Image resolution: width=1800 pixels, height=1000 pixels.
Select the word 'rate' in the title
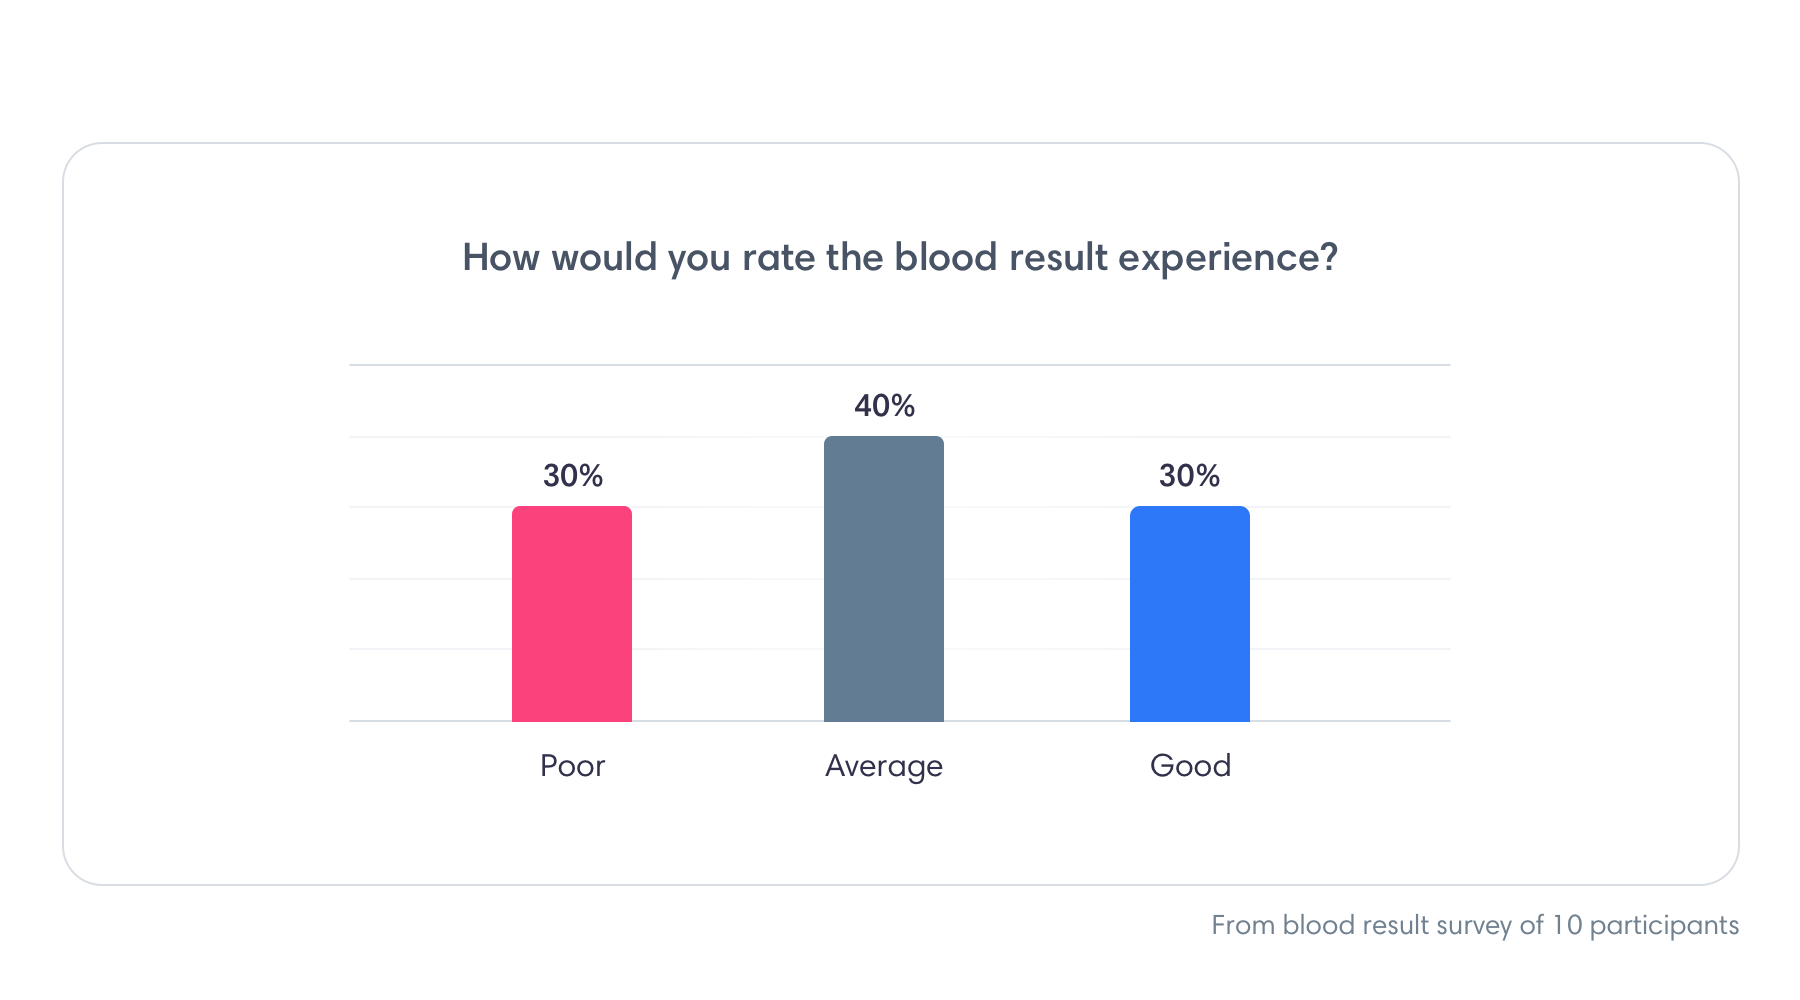click(x=778, y=258)
